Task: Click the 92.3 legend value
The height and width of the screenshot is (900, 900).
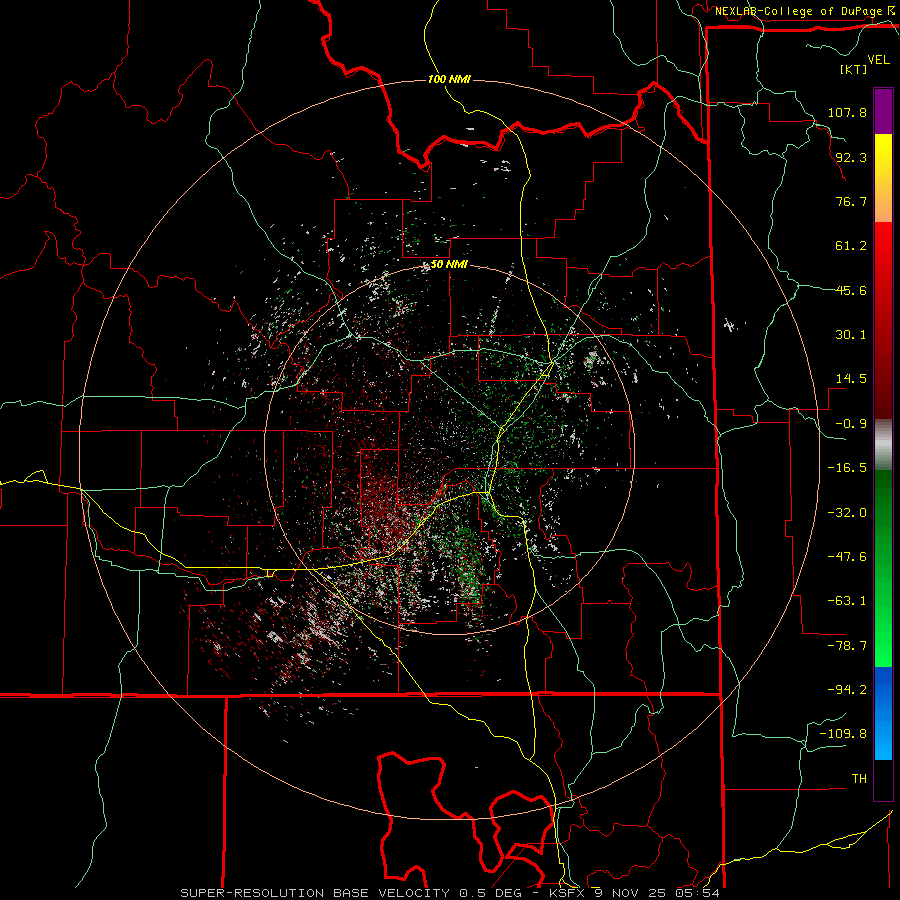Action: coord(851,157)
